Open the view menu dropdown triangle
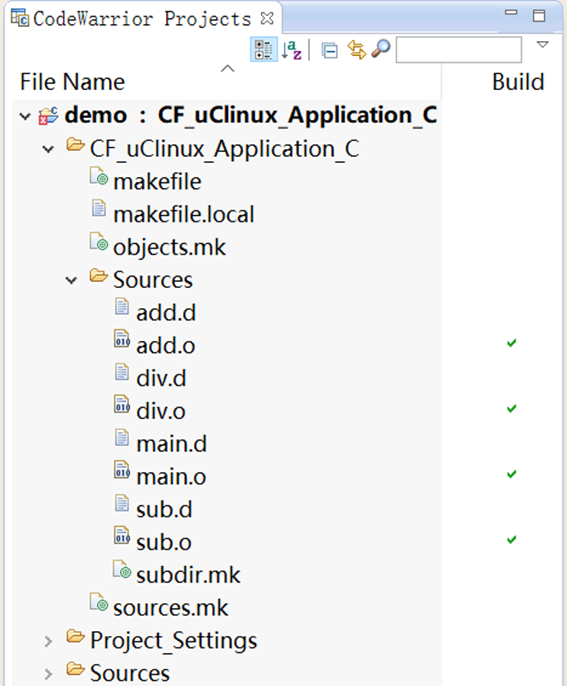This screenshot has width=567, height=686. coord(542,44)
